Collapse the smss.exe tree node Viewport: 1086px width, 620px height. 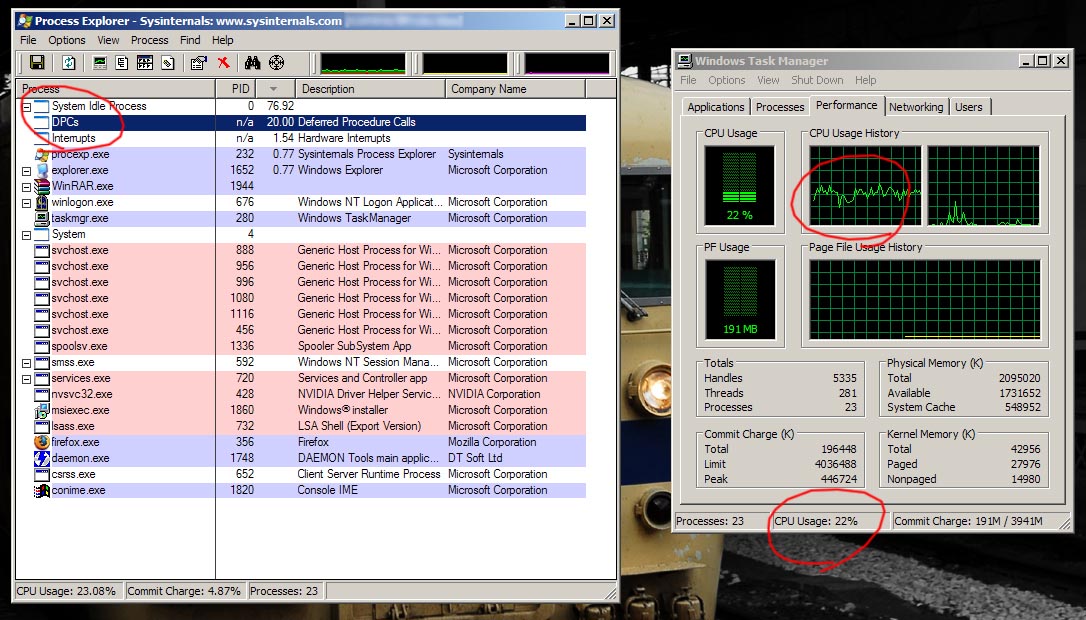pyautogui.click(x=26, y=363)
